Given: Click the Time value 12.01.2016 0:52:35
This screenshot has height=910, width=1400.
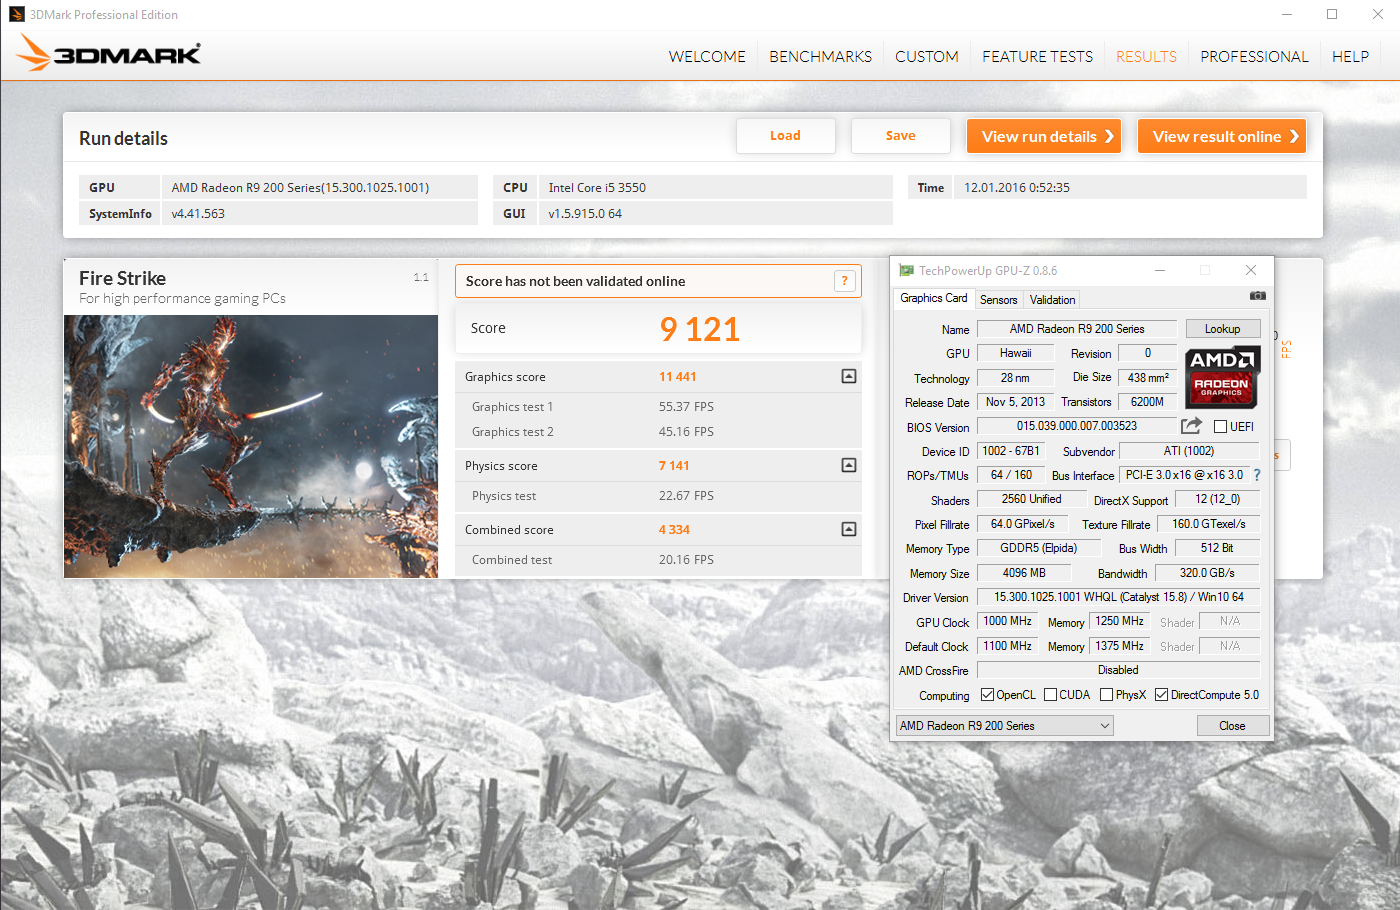Looking at the screenshot, I should tap(1017, 187).
